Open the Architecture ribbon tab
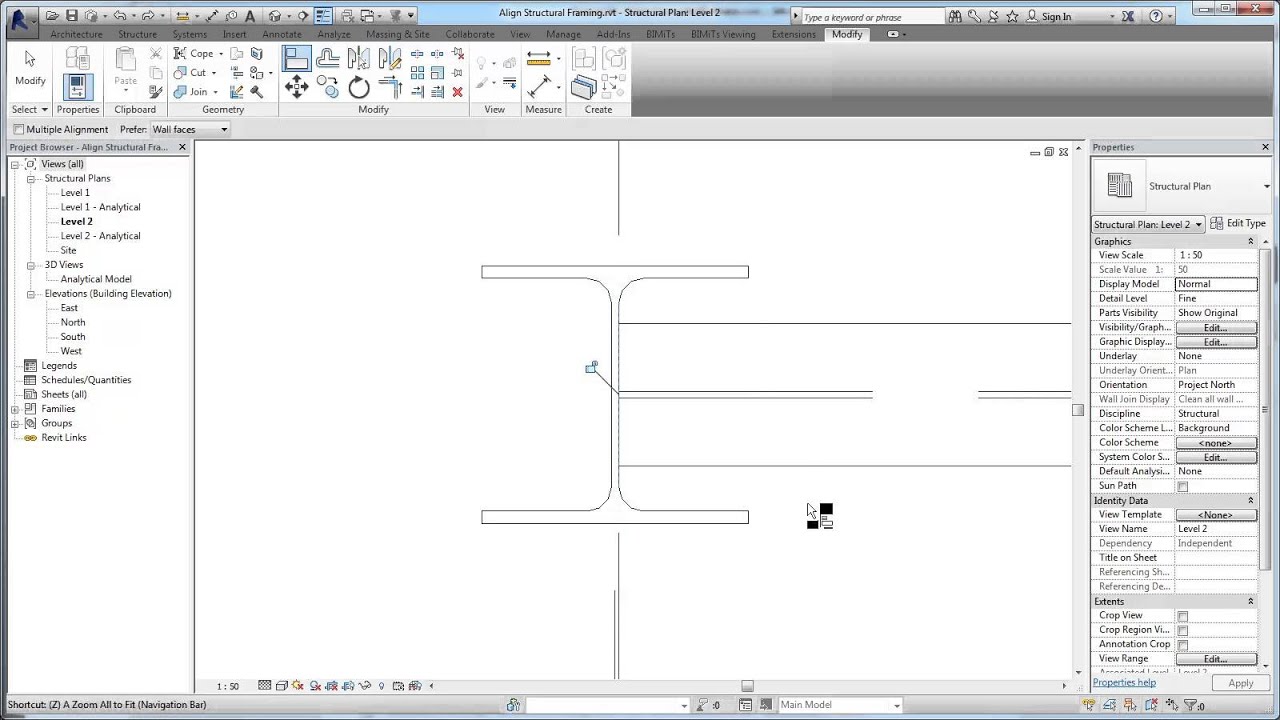The image size is (1280, 720). 76,34
